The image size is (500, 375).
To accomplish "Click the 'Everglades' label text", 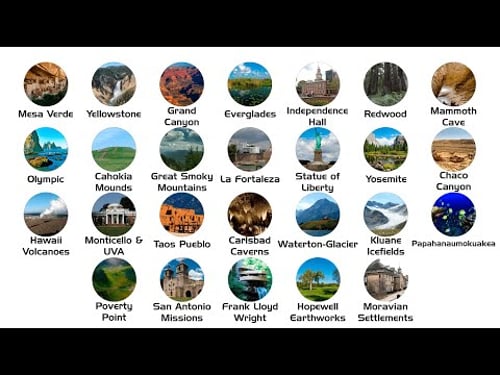I will click(250, 114).
